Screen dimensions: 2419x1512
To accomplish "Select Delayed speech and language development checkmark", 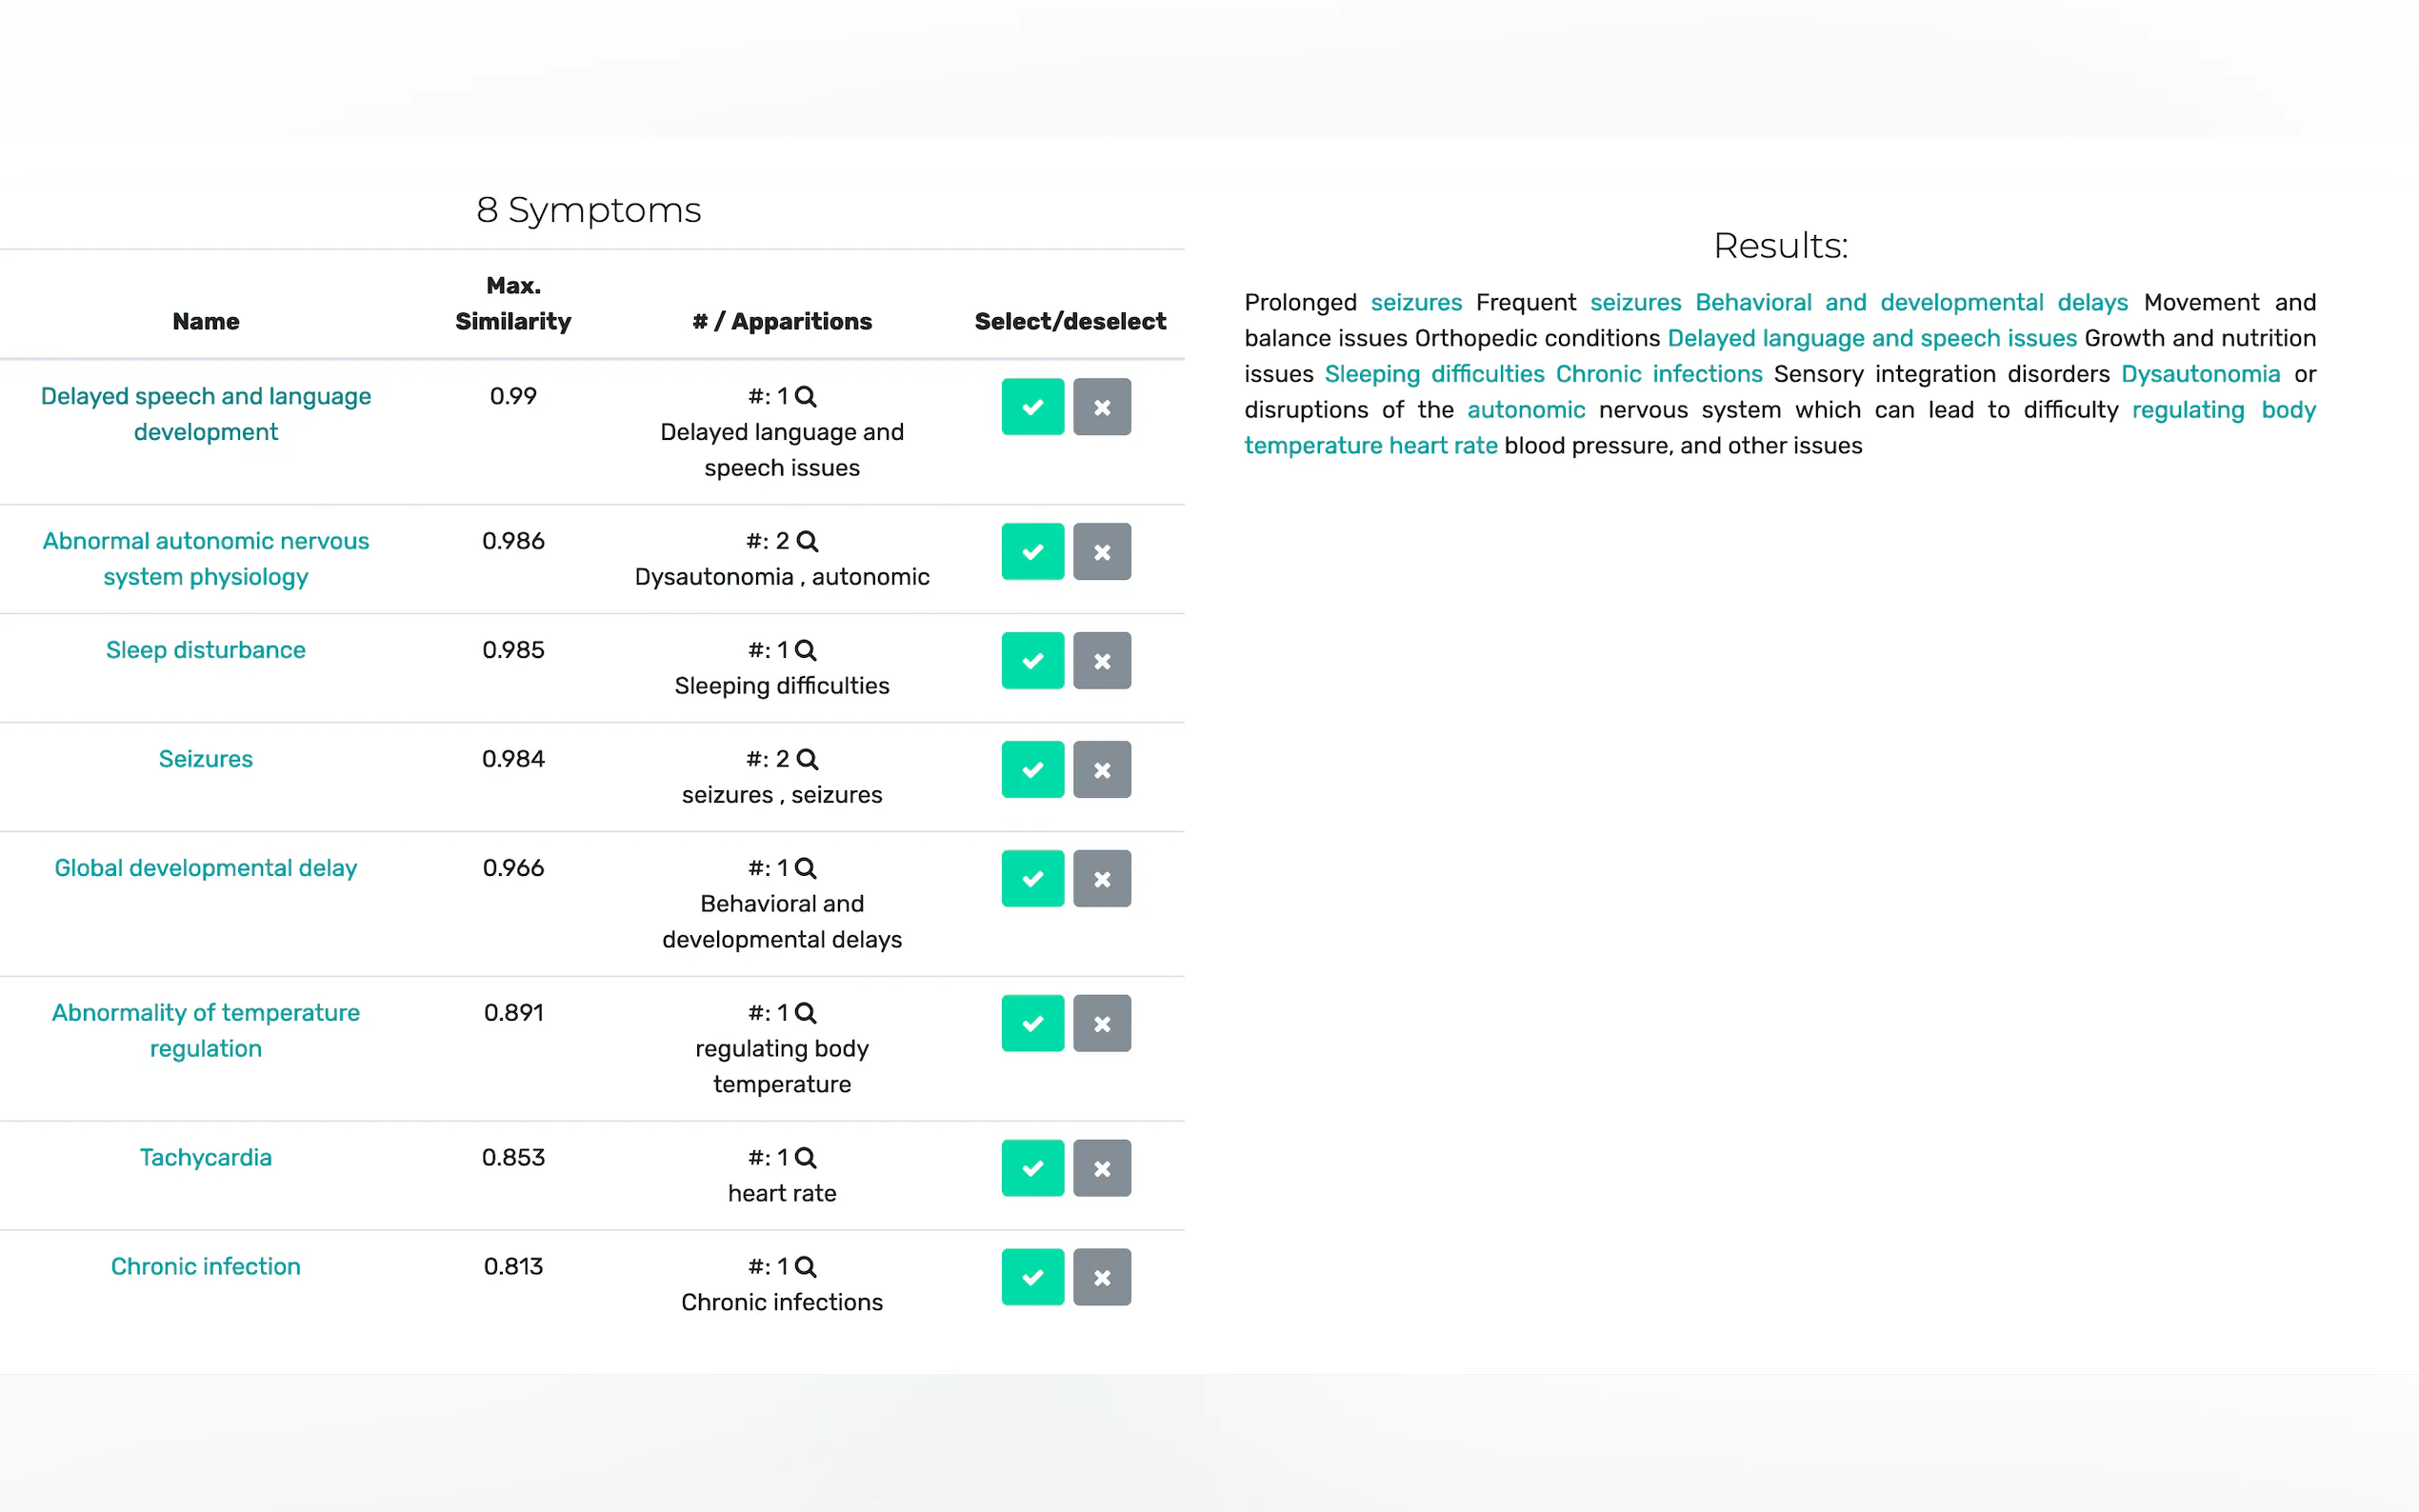I will 1032,406.
